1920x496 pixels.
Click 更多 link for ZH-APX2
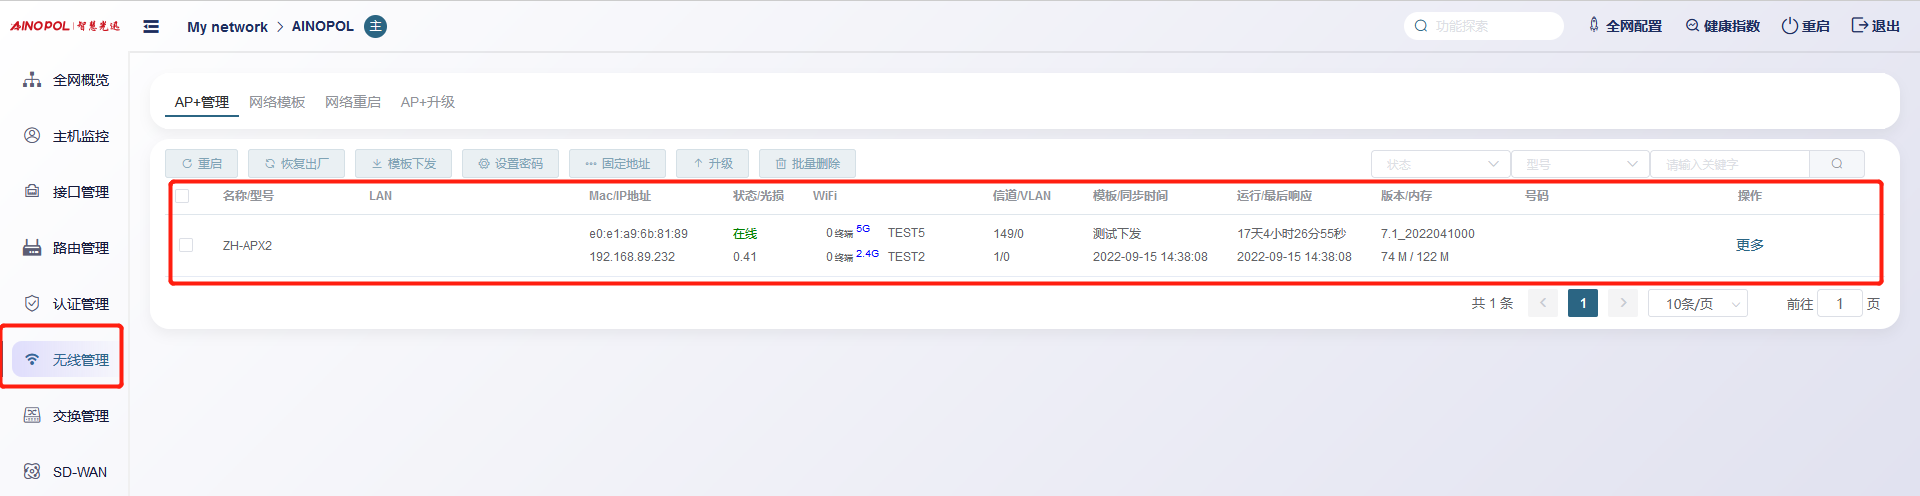(1749, 245)
